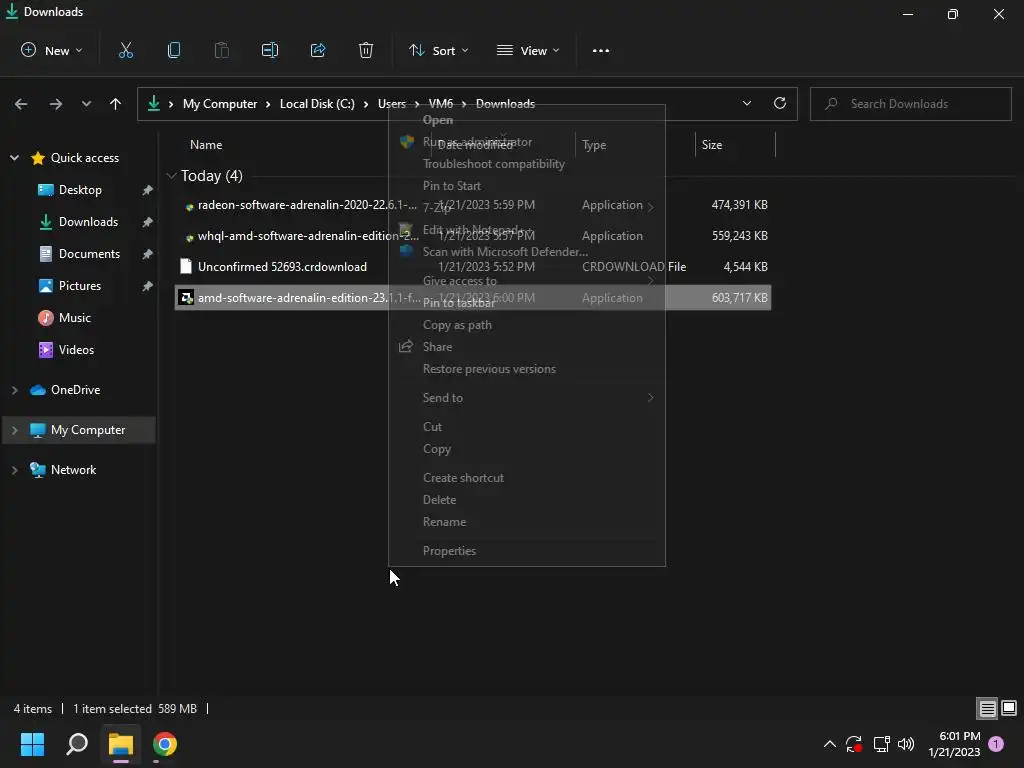Launch Google Chrome from taskbar
Screen dimensions: 1024x768
[x=165, y=744]
